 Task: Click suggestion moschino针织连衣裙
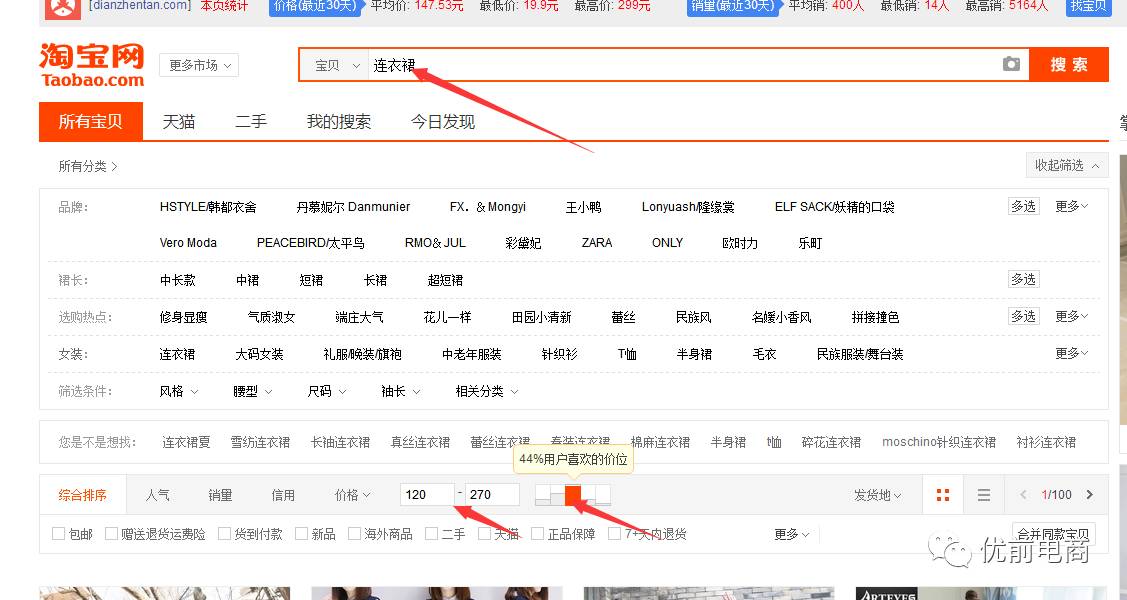939,442
